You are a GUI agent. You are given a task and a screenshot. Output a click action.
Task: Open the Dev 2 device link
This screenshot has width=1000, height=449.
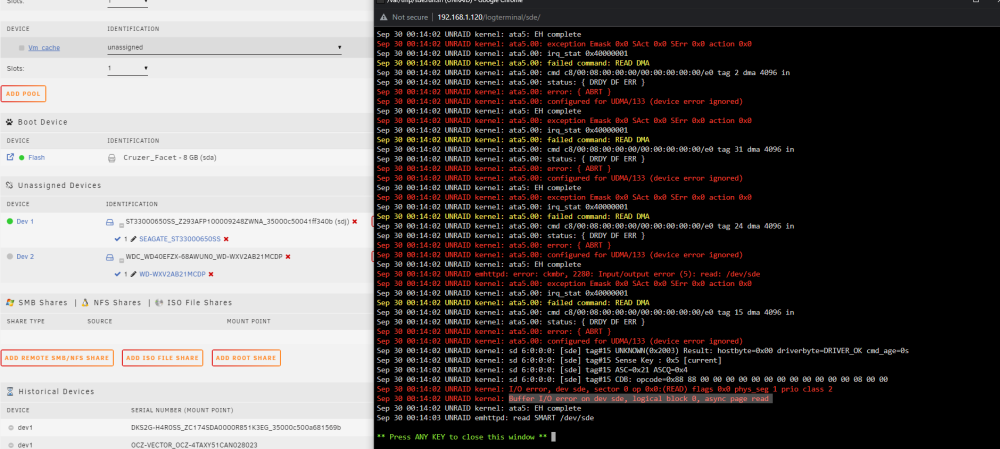pyautogui.click(x=25, y=256)
